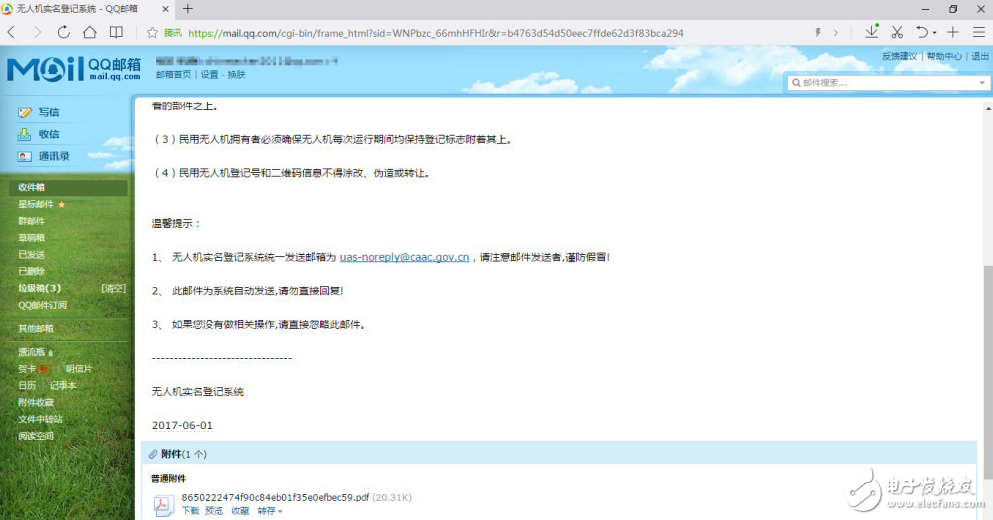Click the uas-noreply@caac.gov.cn email link
The image size is (993, 520).
pyautogui.click(x=404, y=257)
